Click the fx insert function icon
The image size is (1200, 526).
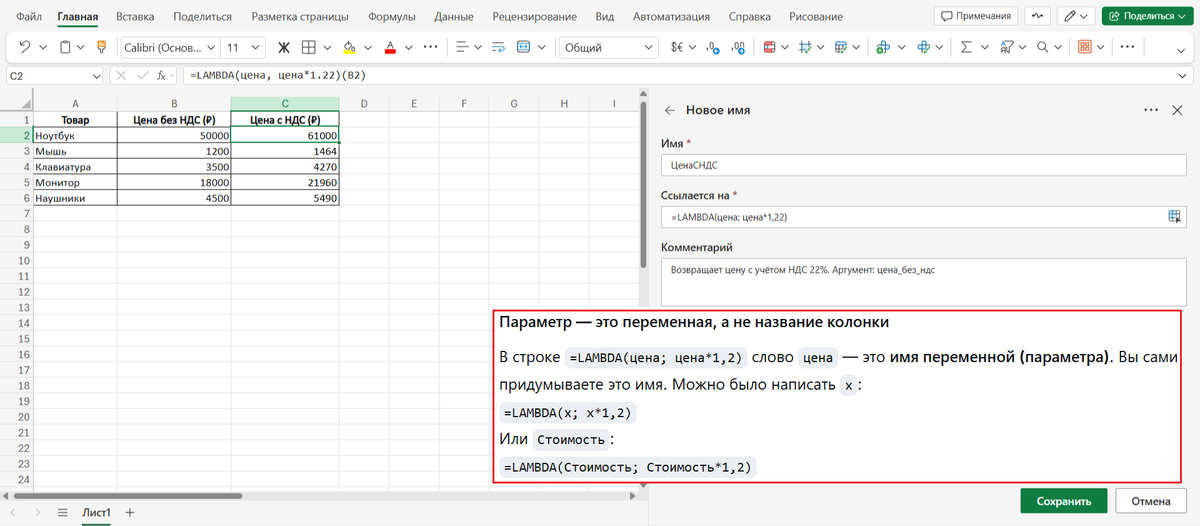click(x=160, y=75)
